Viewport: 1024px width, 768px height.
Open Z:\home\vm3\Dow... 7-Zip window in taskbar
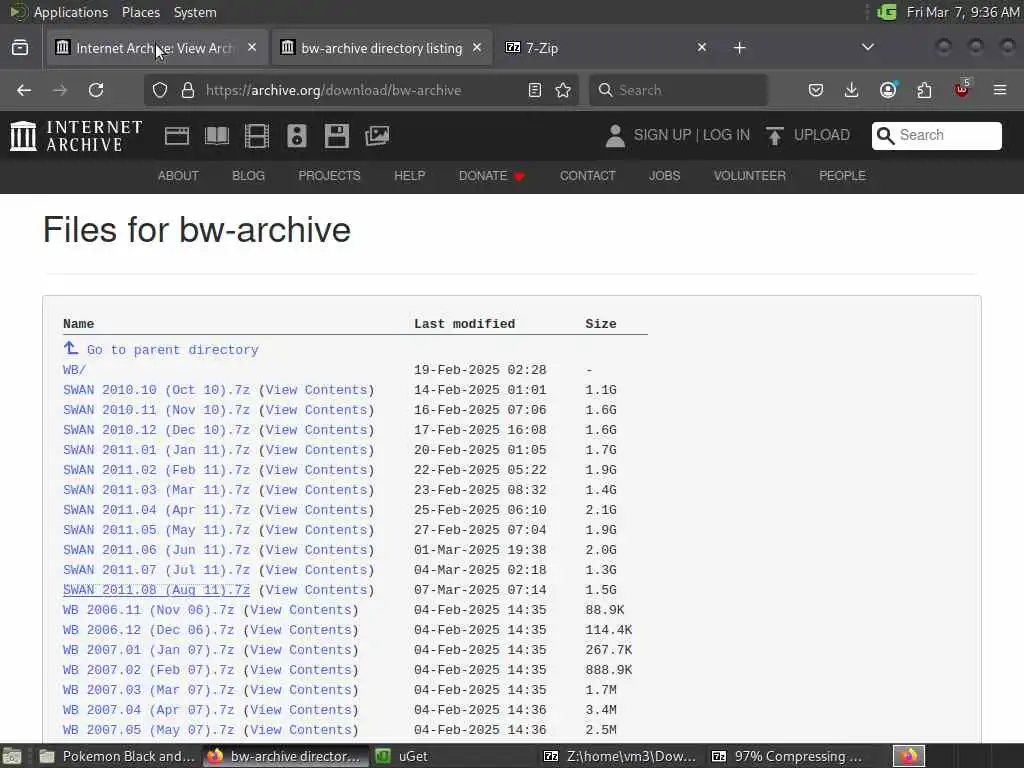coord(621,756)
